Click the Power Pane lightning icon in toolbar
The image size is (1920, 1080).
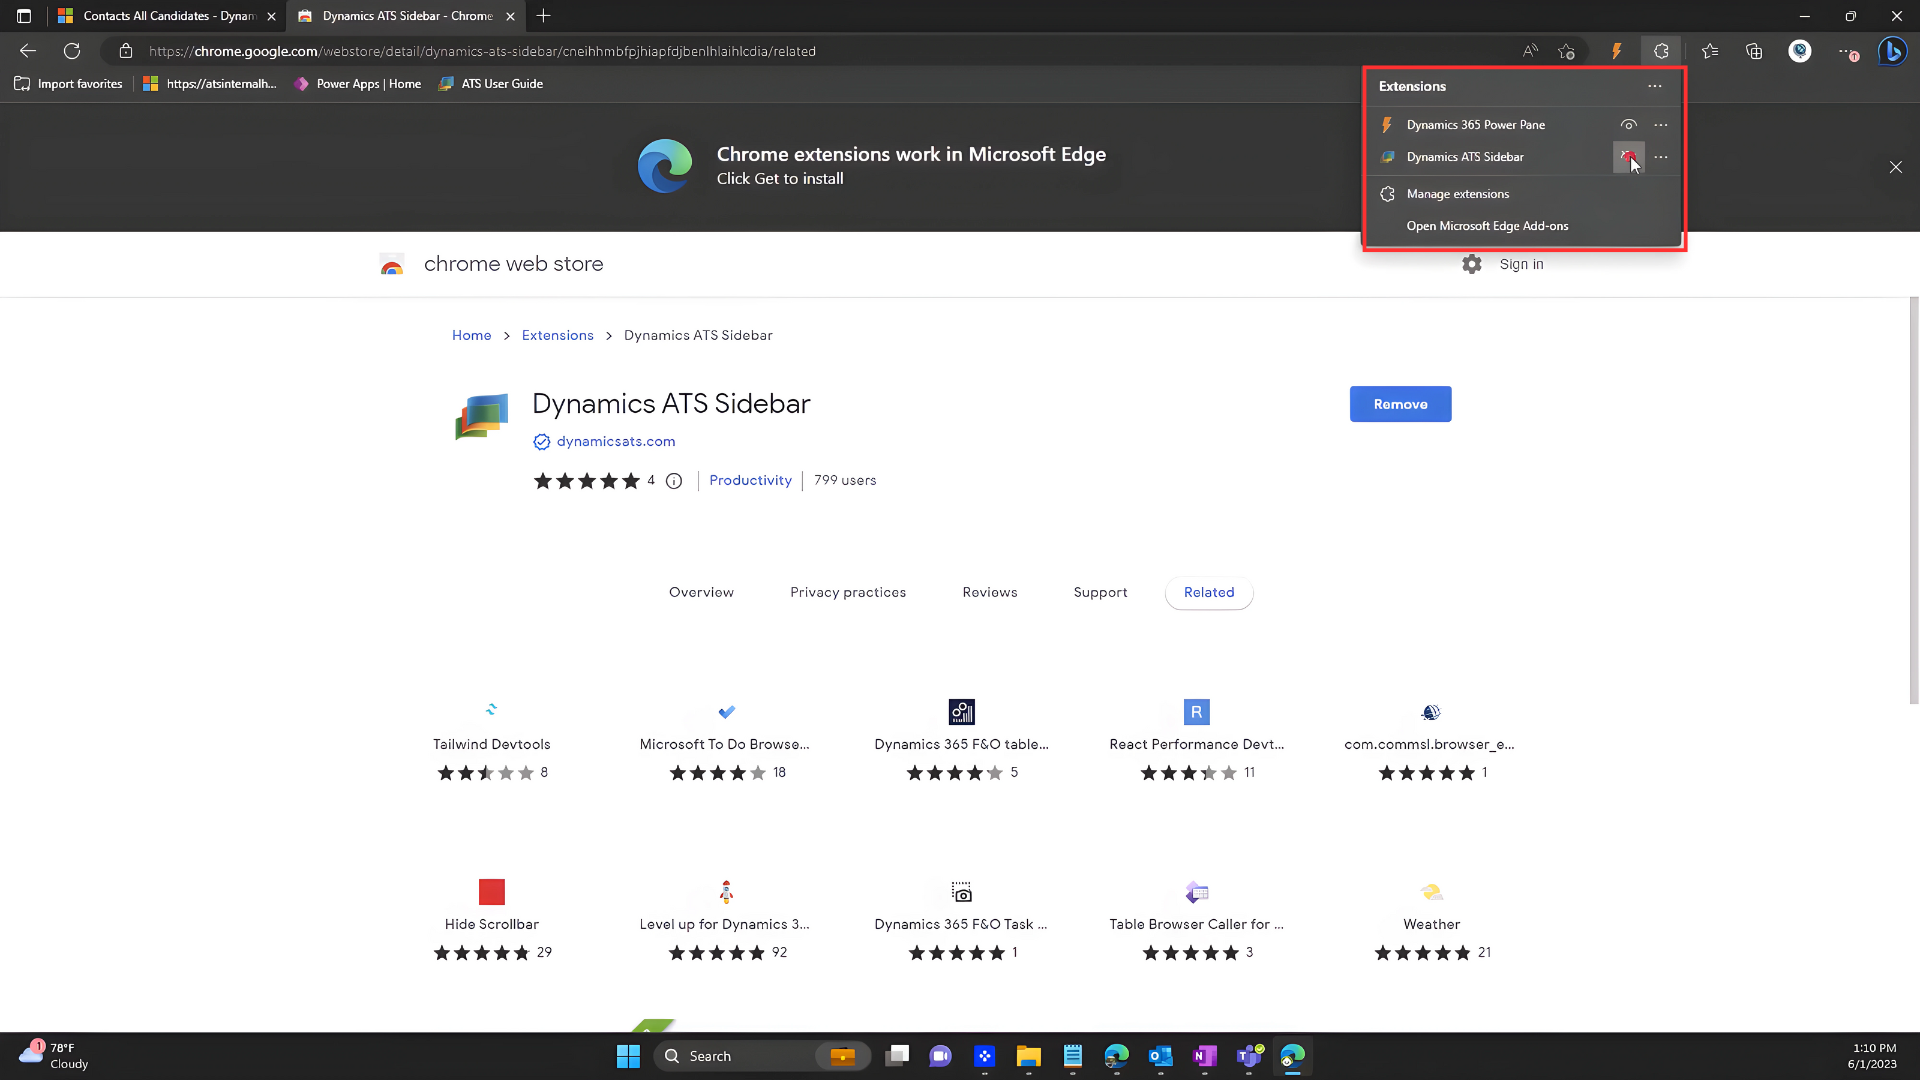point(1616,51)
